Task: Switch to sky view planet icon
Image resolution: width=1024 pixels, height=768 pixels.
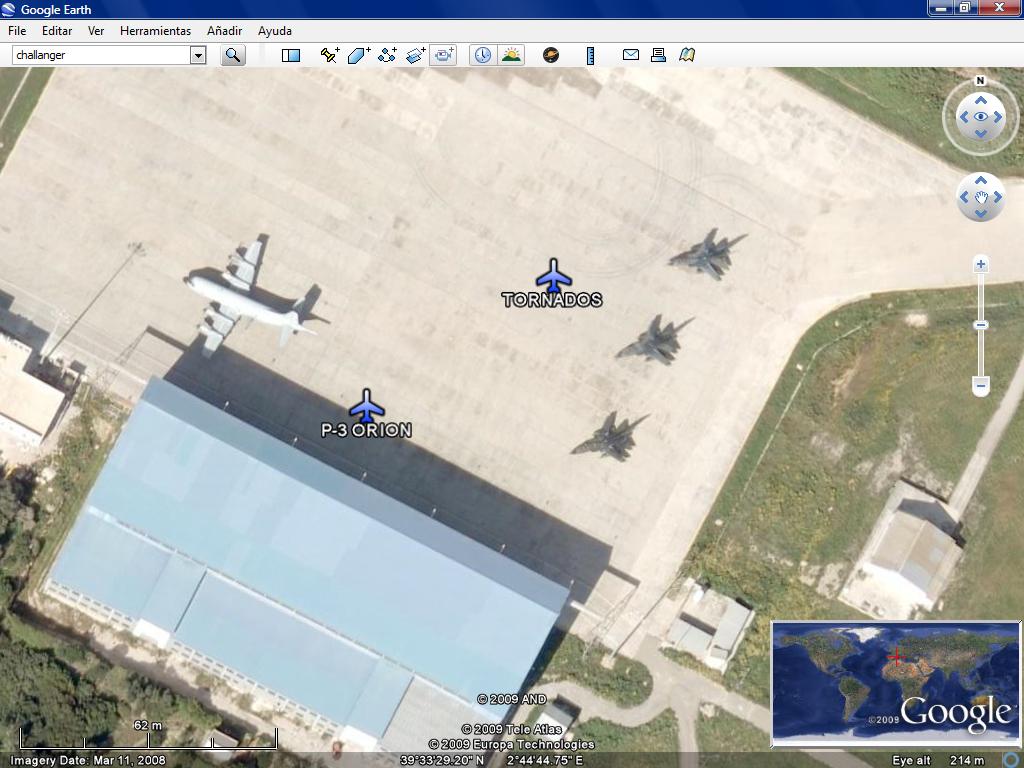Action: [551, 55]
